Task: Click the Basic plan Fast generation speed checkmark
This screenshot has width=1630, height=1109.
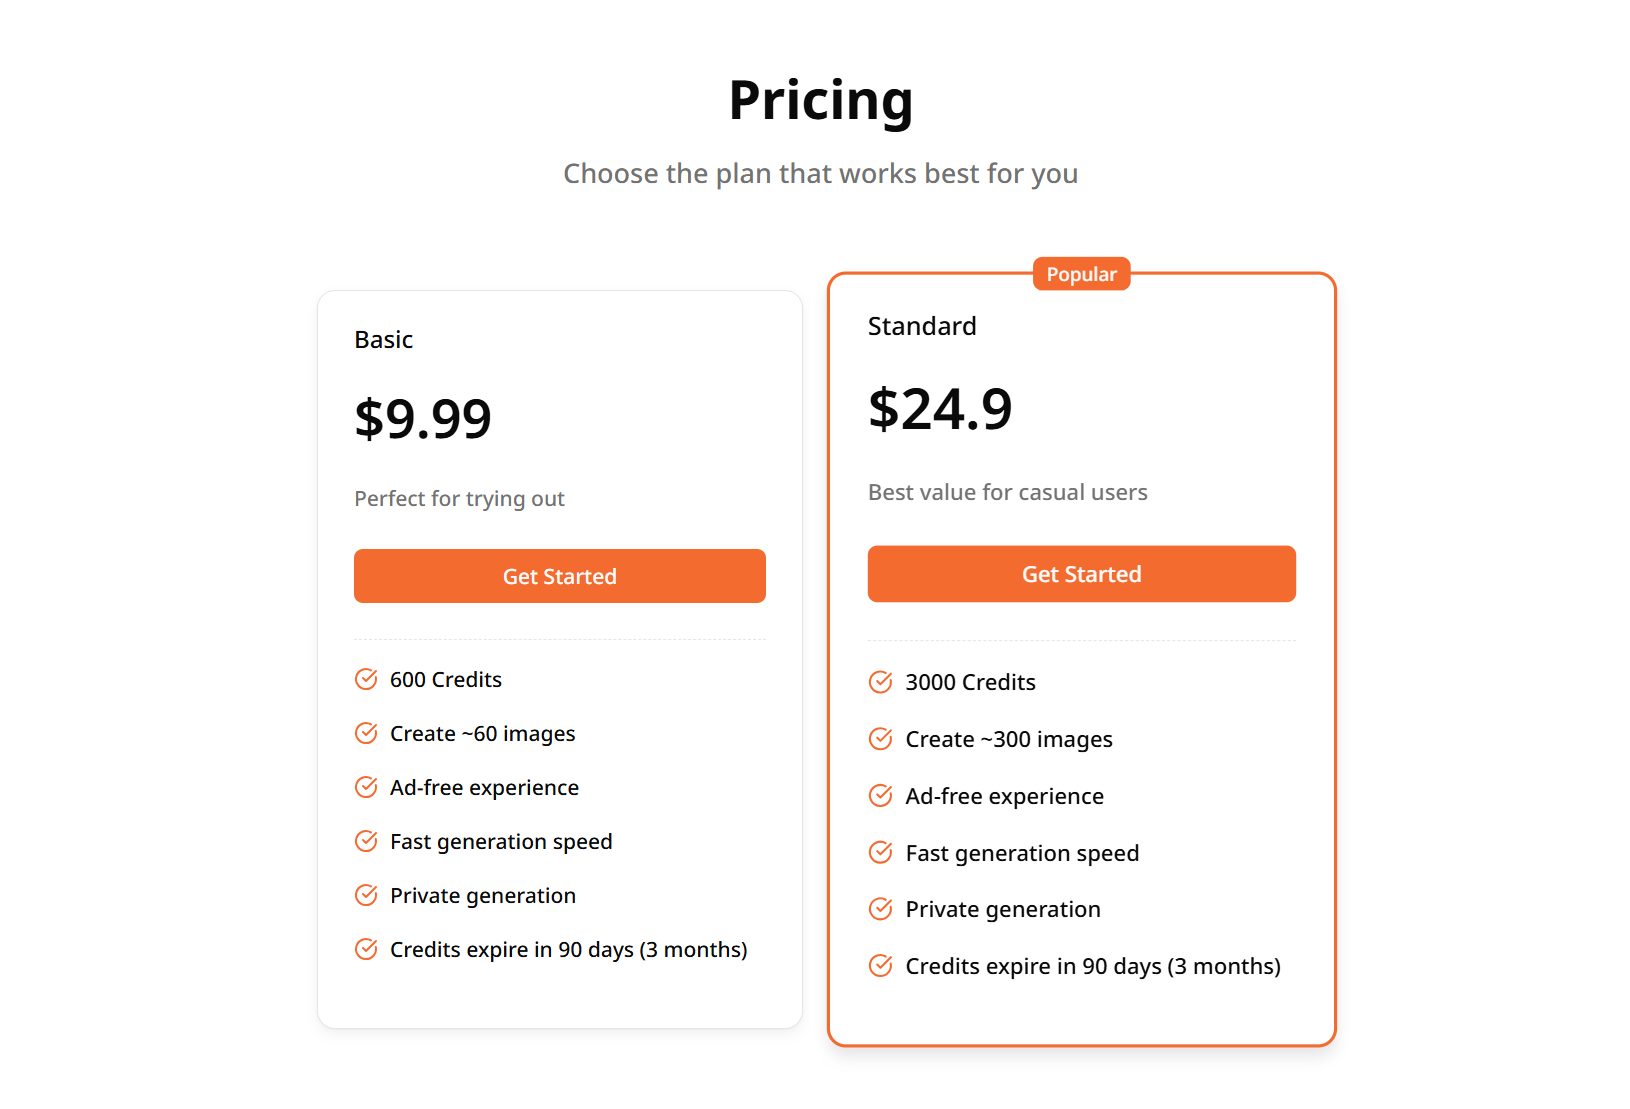Action: point(366,842)
